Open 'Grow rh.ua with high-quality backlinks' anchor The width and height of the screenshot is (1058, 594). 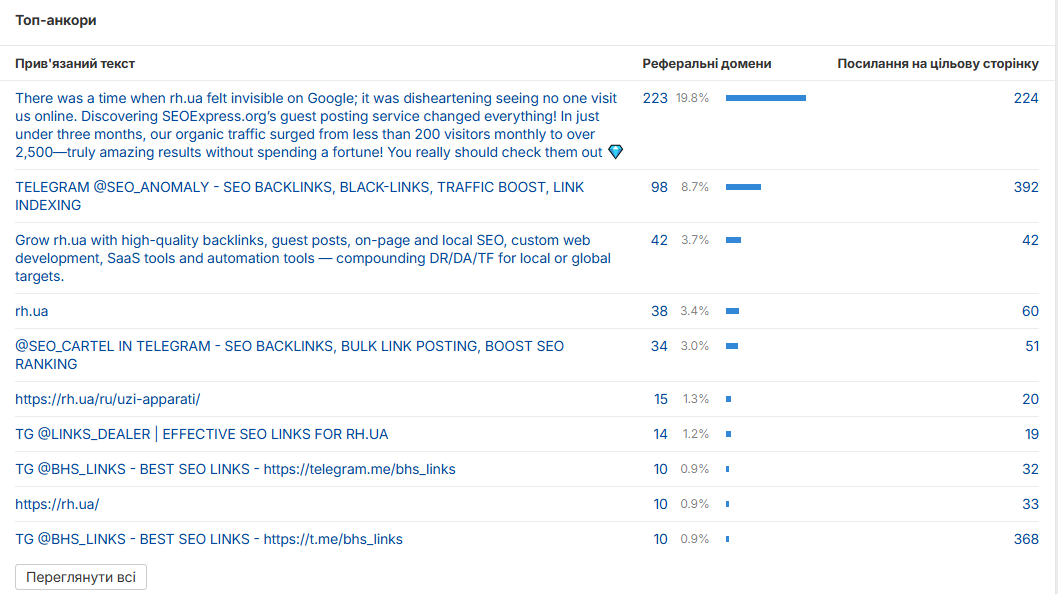(313, 258)
